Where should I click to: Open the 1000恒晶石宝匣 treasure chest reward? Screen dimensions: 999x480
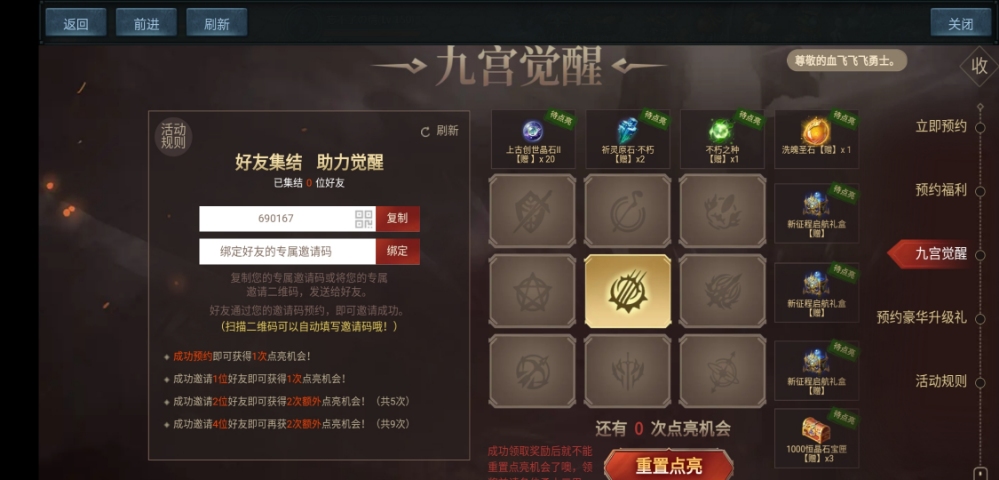816,438
